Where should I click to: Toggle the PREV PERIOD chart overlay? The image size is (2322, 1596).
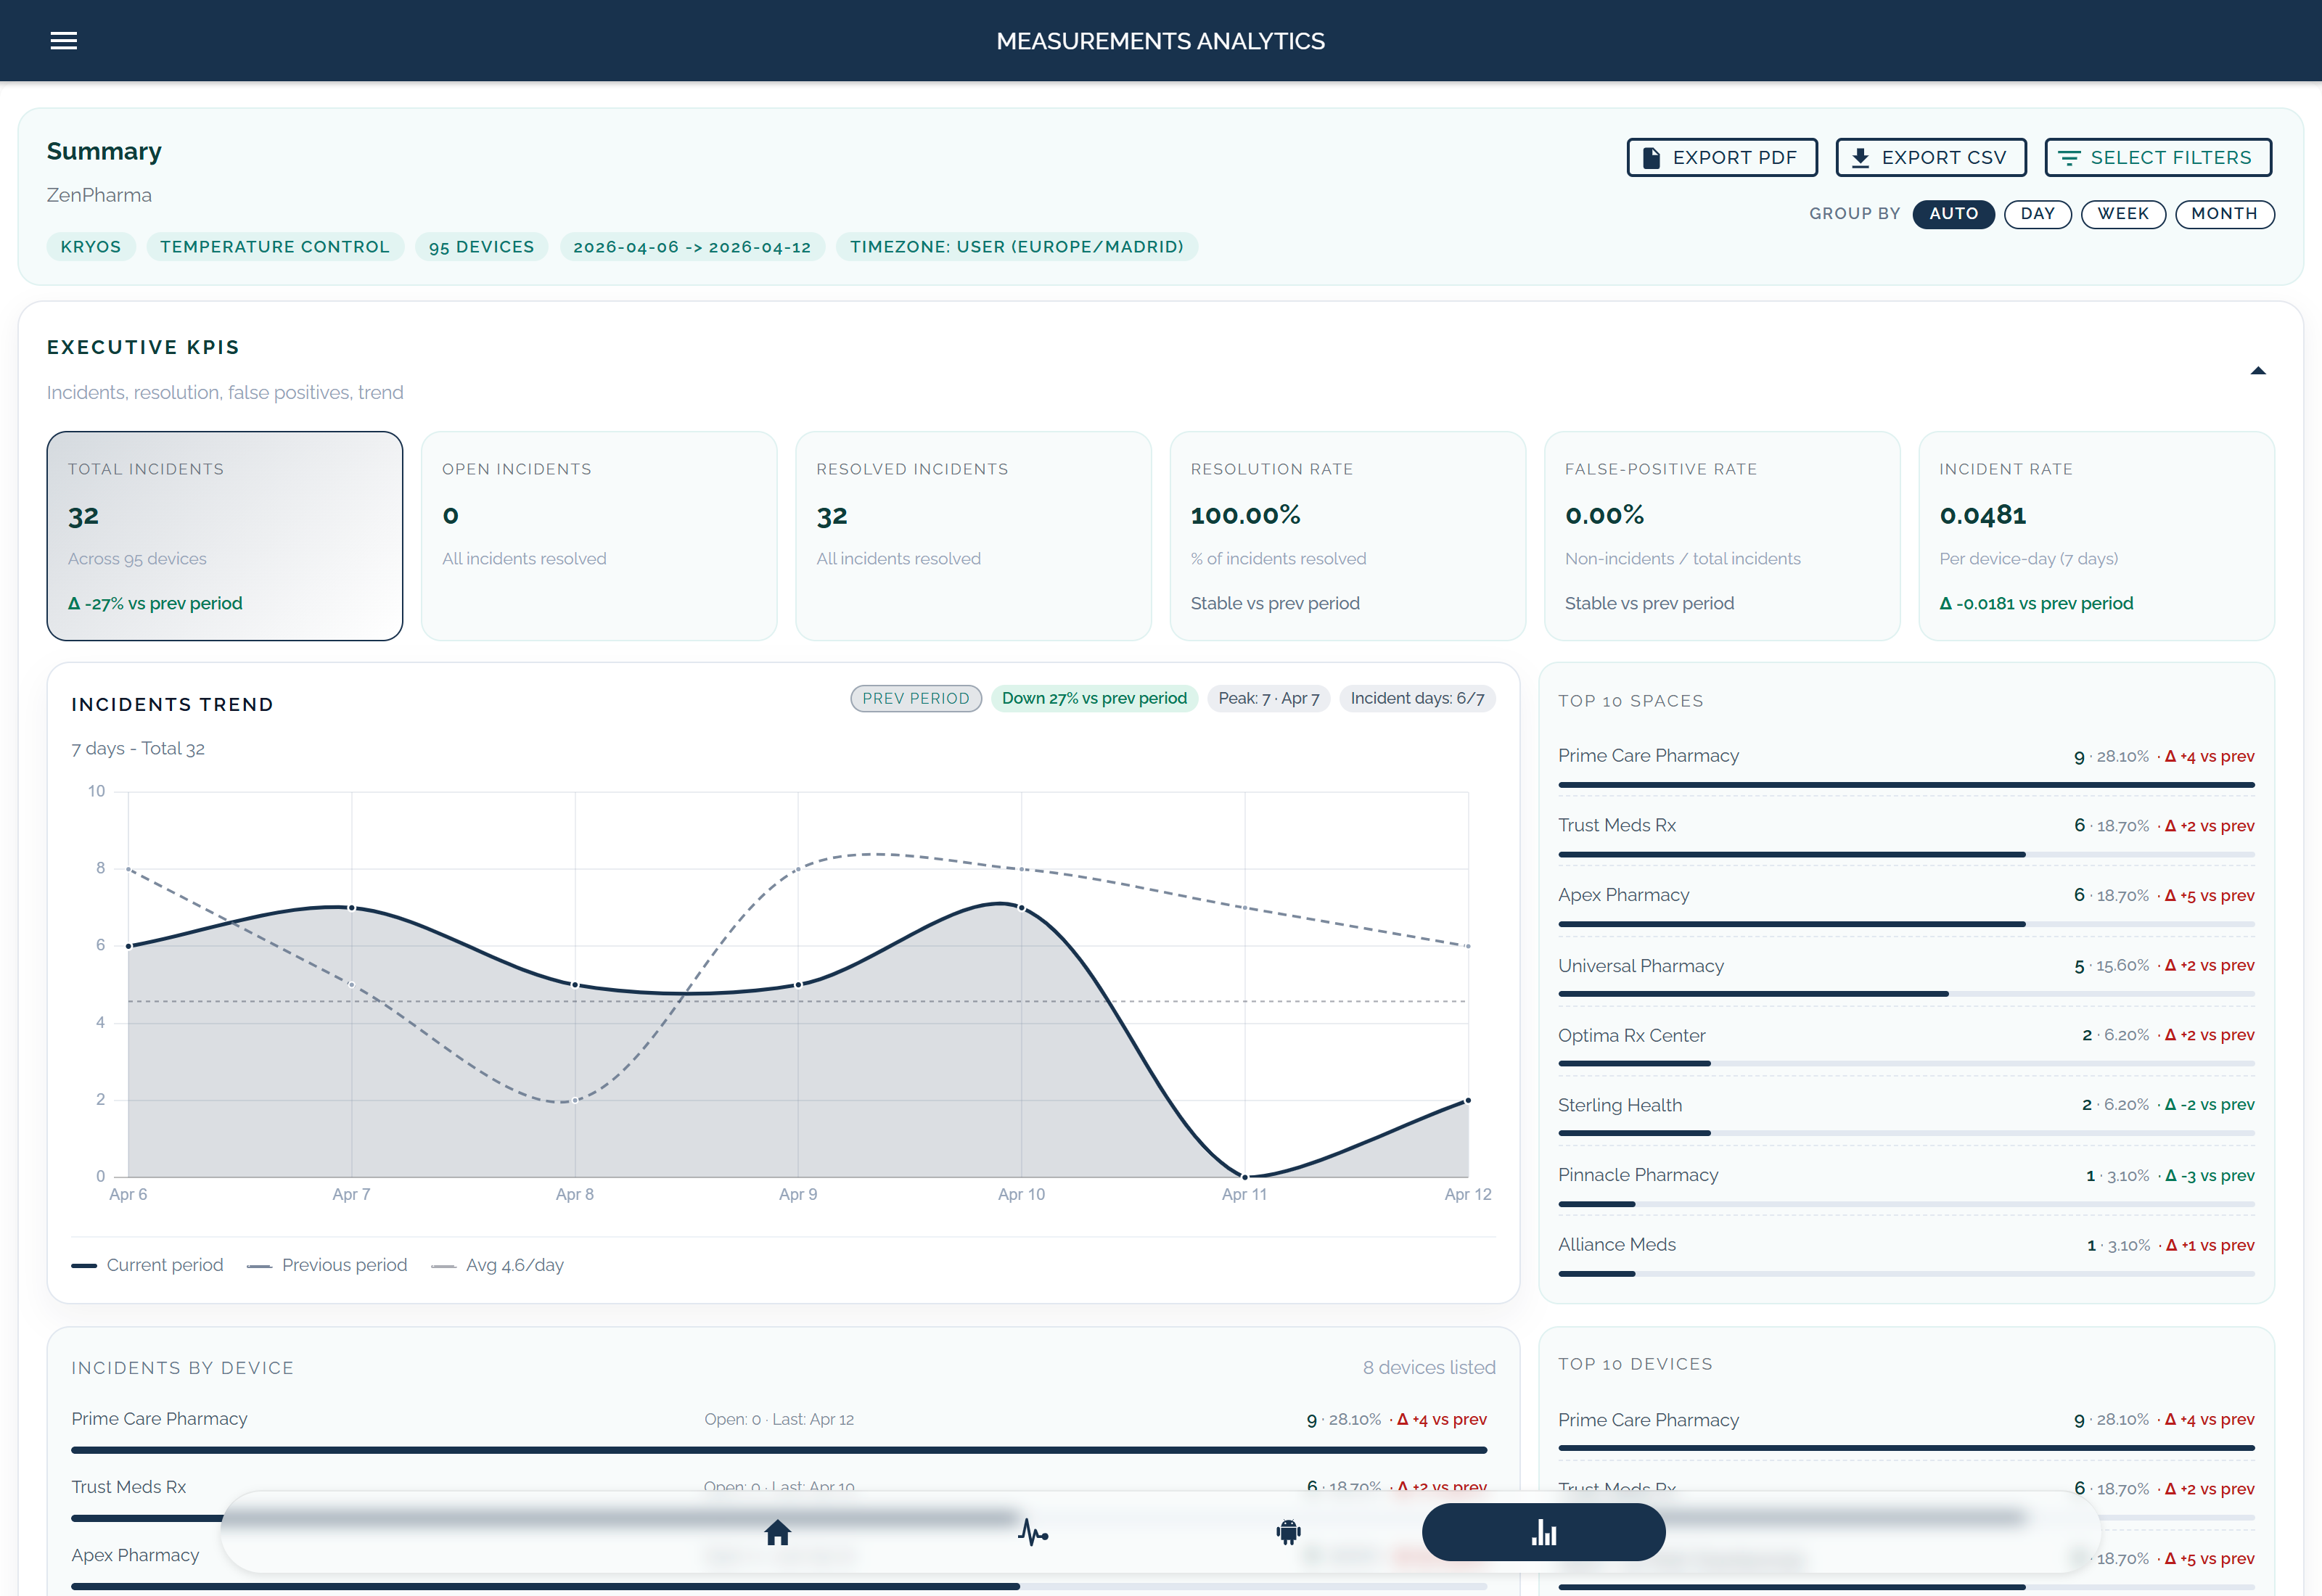coord(915,698)
